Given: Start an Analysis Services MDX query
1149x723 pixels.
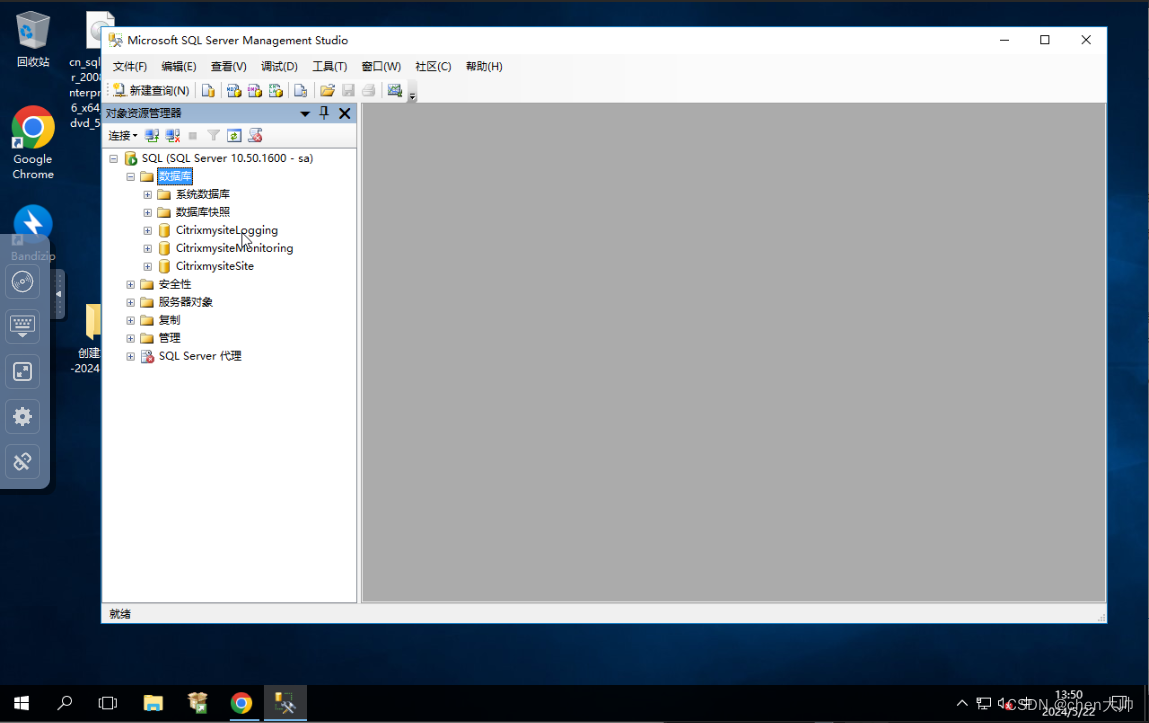Looking at the screenshot, I should 234,90.
